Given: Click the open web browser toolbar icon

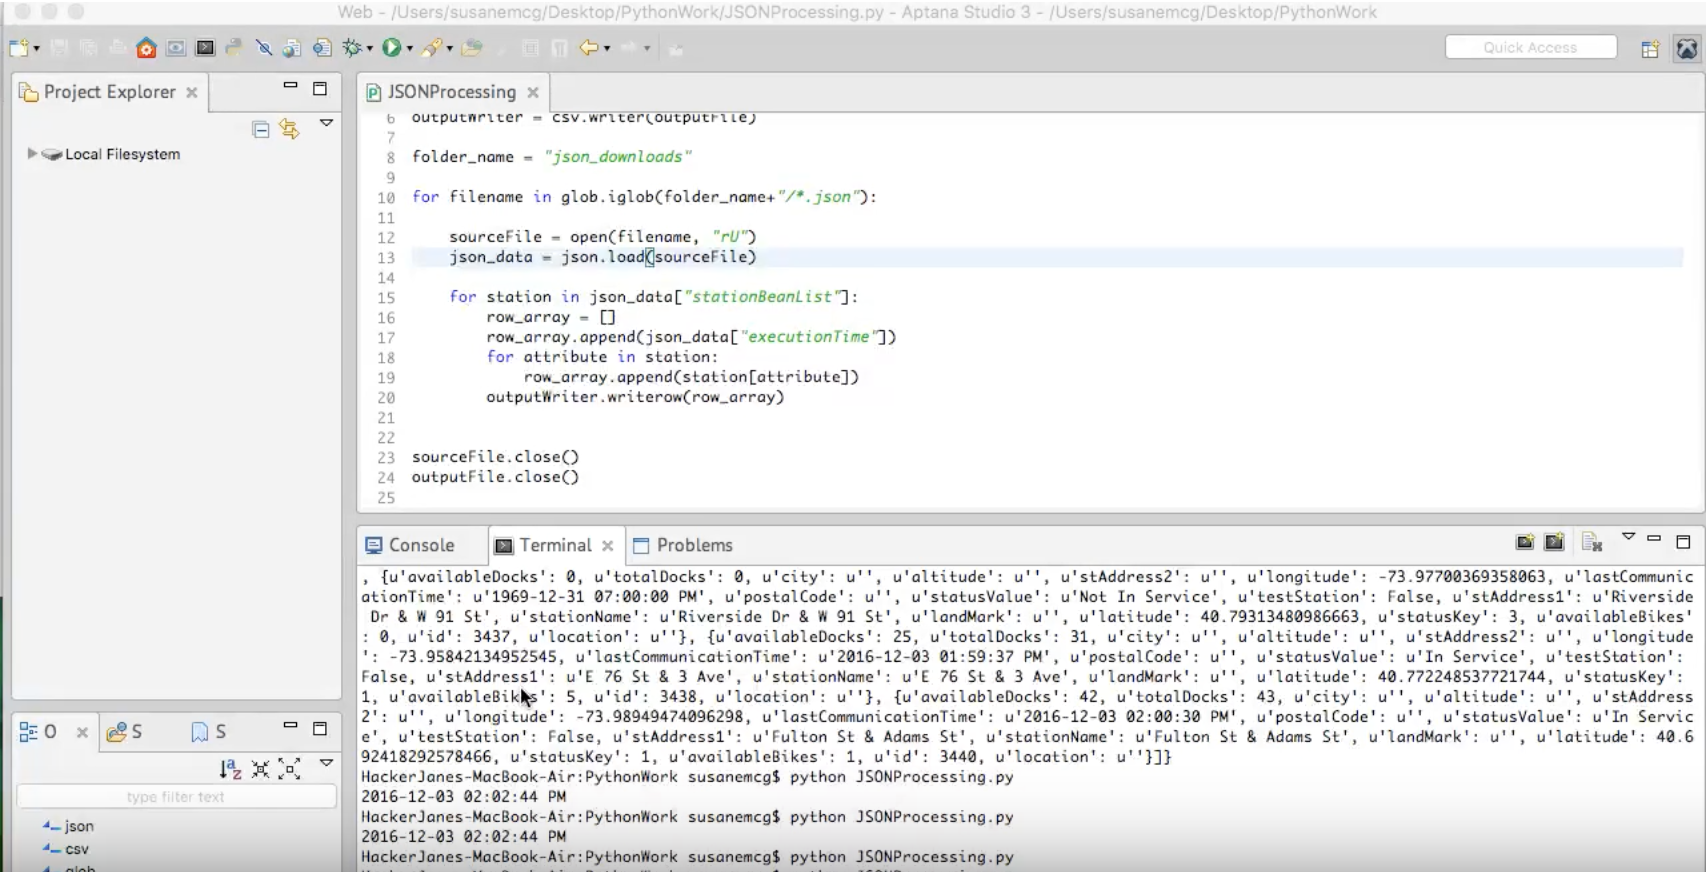Looking at the screenshot, I should pyautogui.click(x=292, y=47).
